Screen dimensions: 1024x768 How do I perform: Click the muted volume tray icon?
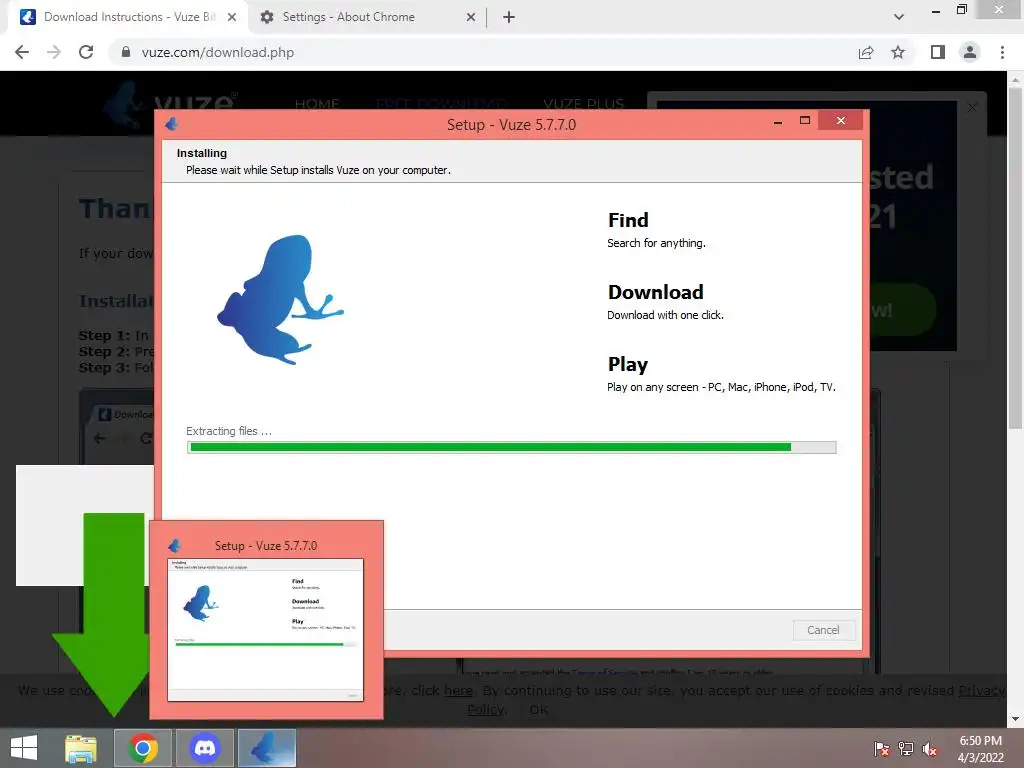click(x=929, y=748)
